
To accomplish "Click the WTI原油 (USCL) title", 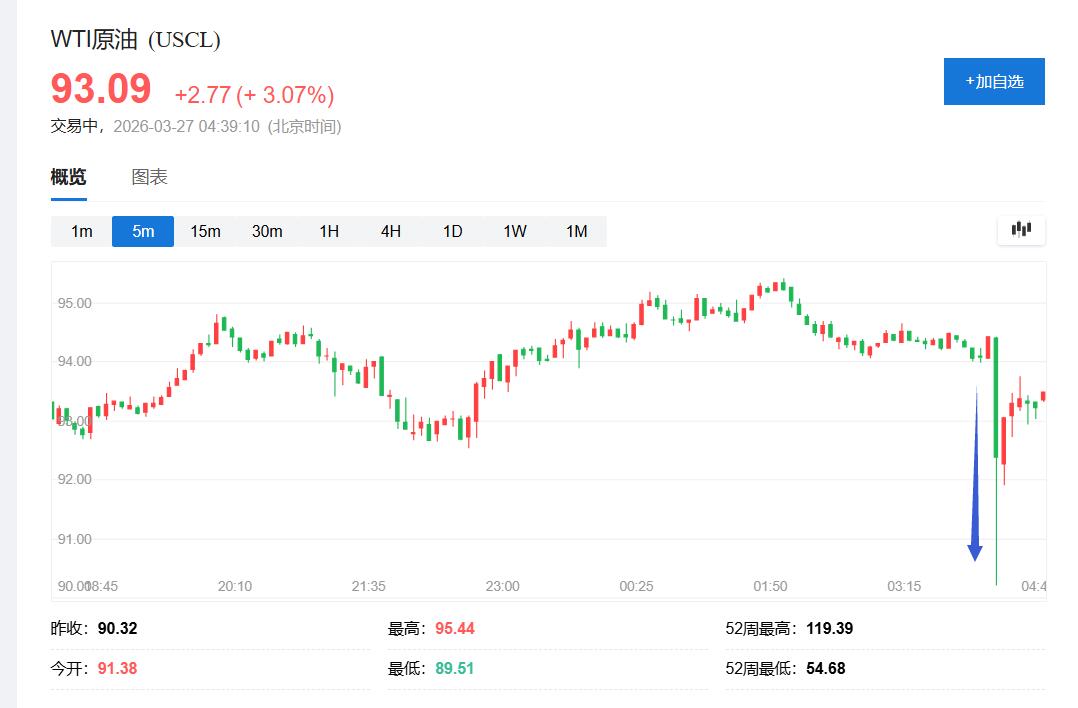I will coord(136,40).
